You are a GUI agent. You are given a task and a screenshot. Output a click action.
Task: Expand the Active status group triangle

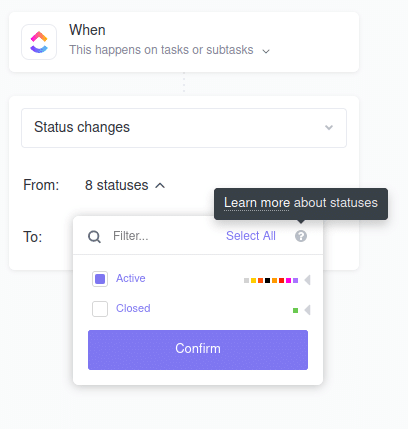[307, 280]
